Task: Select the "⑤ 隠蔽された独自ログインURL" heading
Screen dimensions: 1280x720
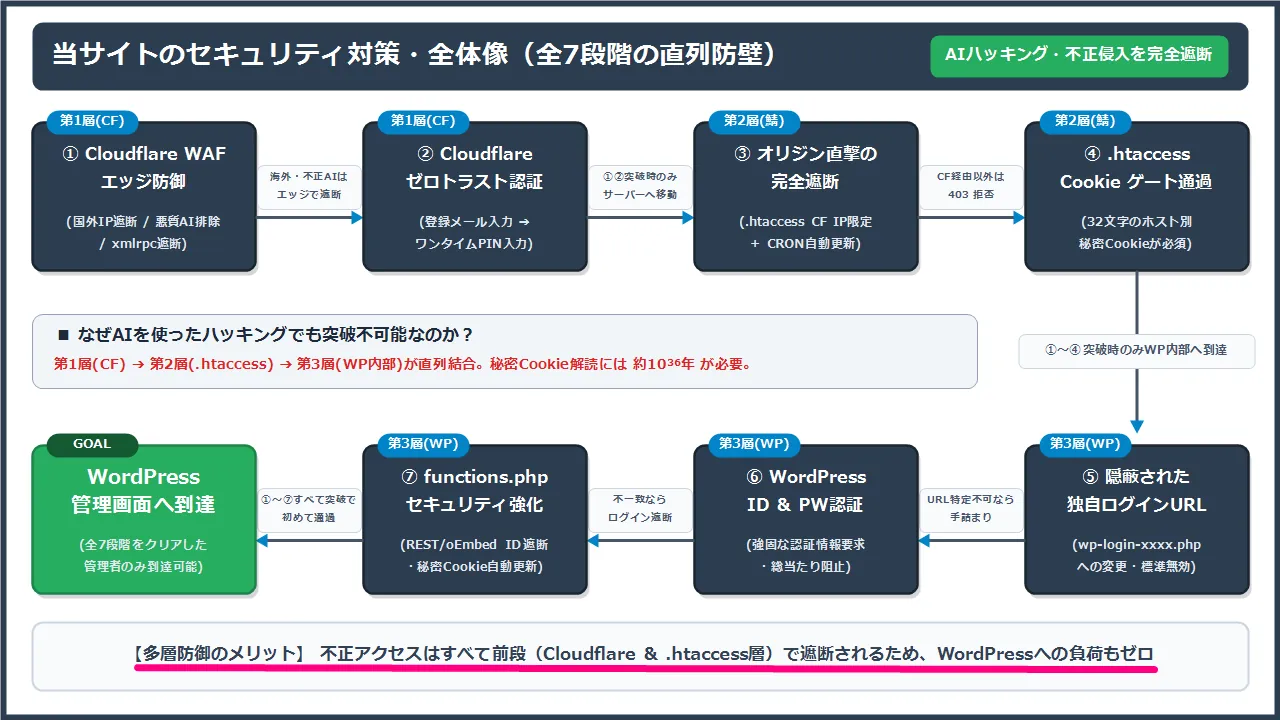Action: 1136,490
